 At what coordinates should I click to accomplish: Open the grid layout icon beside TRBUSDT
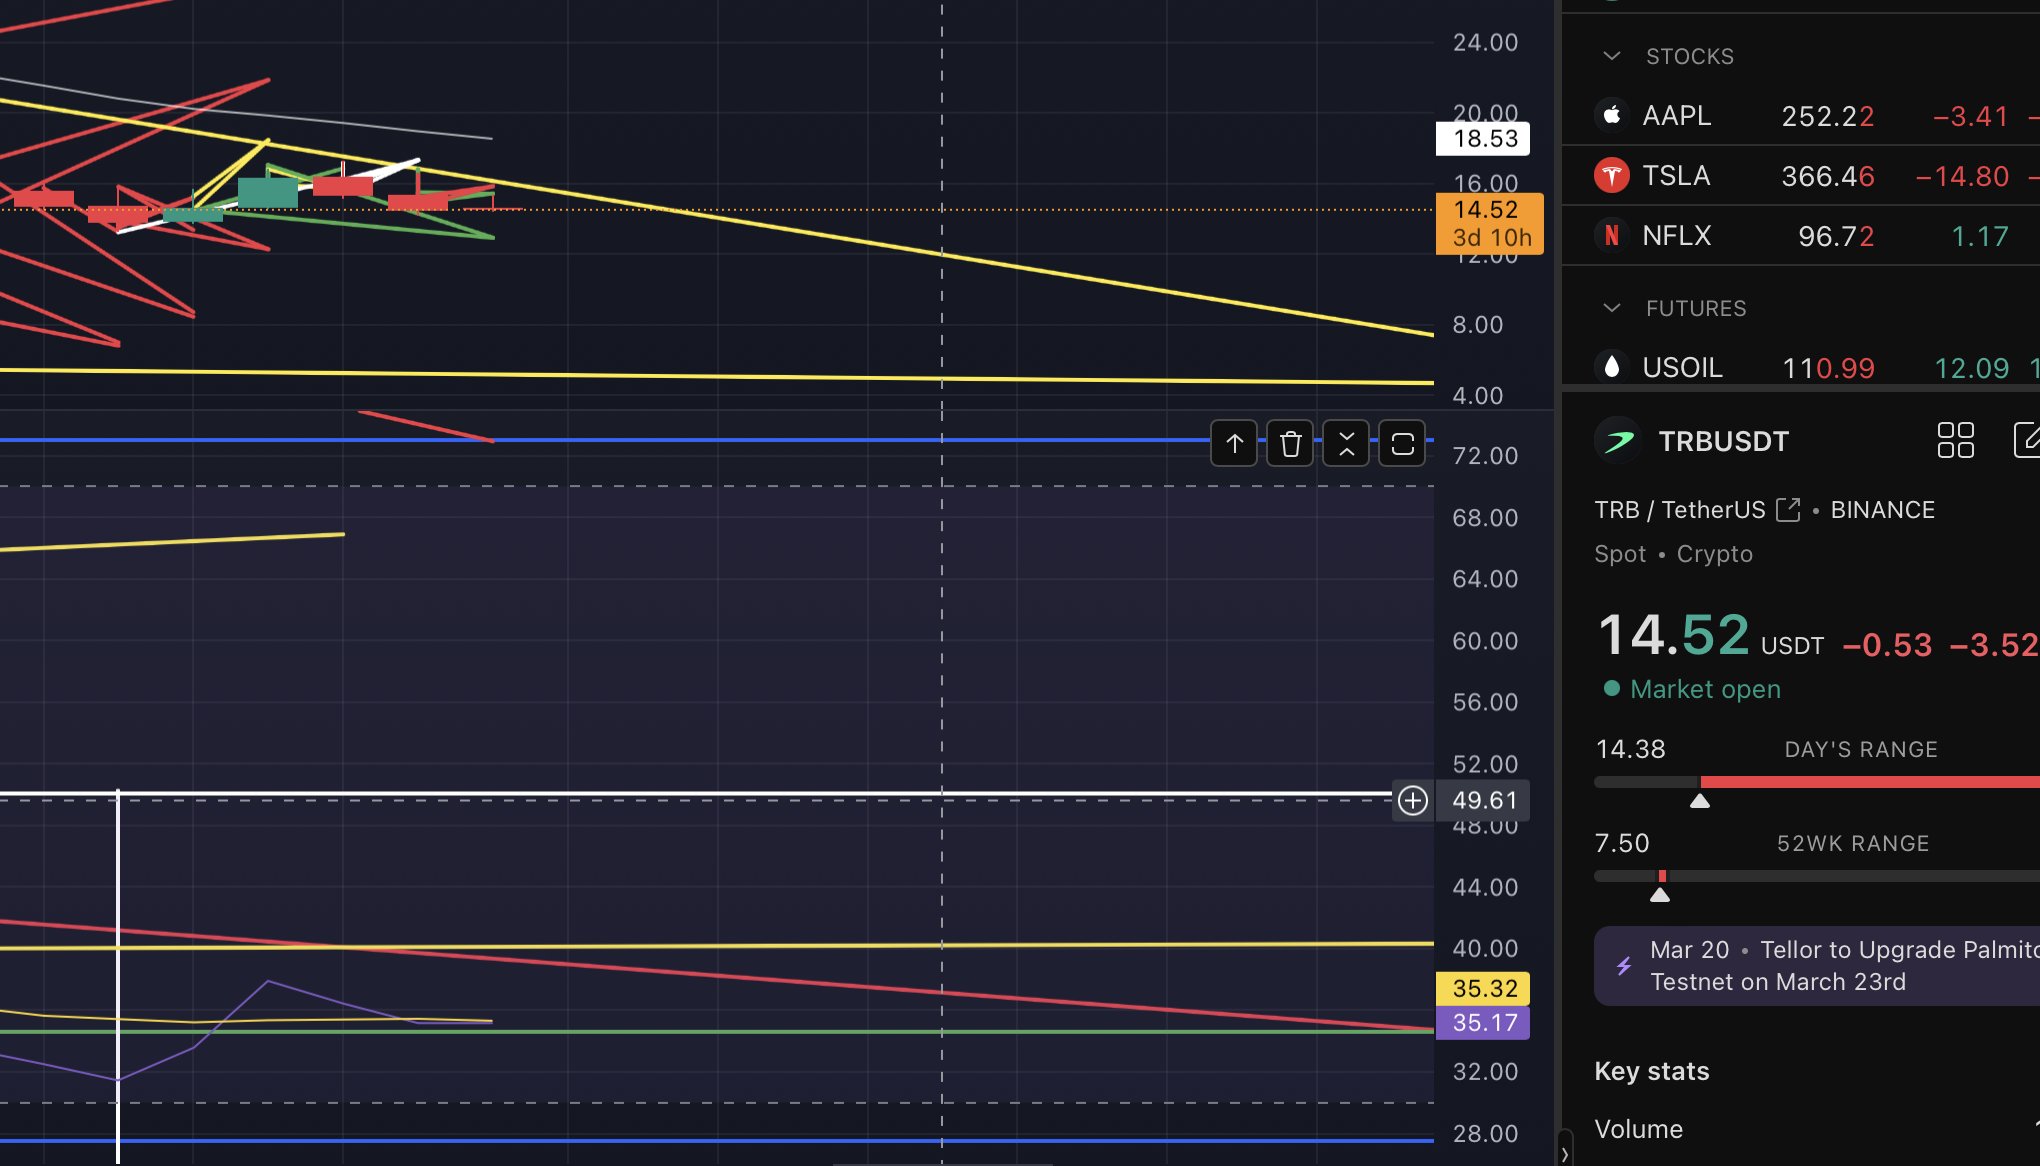tap(1955, 440)
